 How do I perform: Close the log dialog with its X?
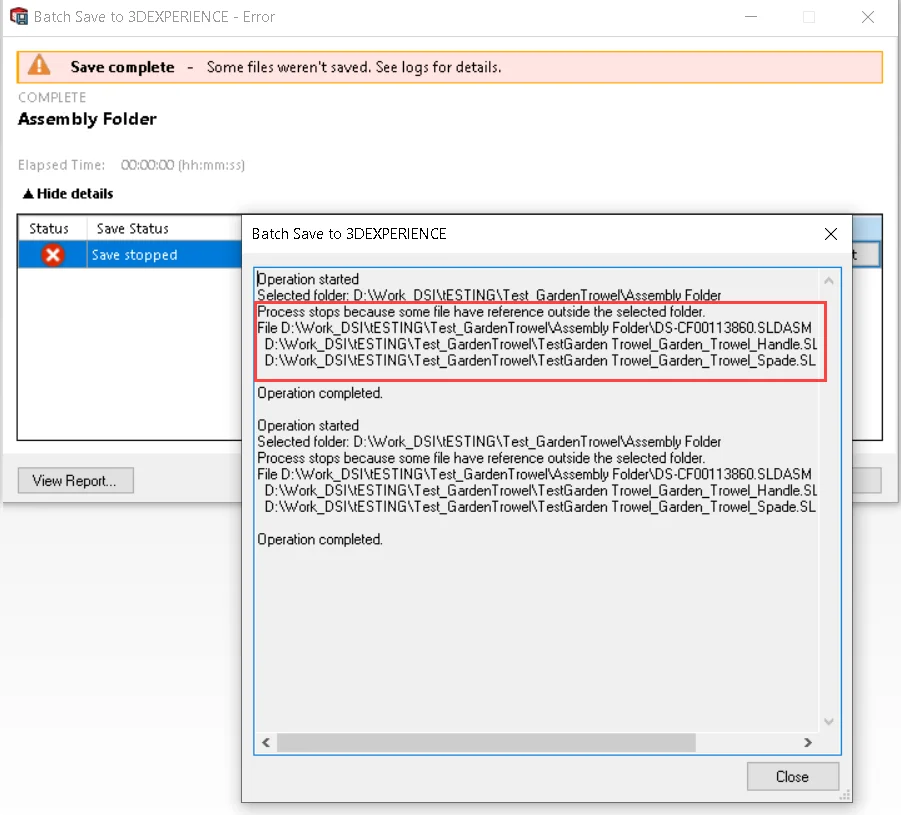pyautogui.click(x=830, y=234)
